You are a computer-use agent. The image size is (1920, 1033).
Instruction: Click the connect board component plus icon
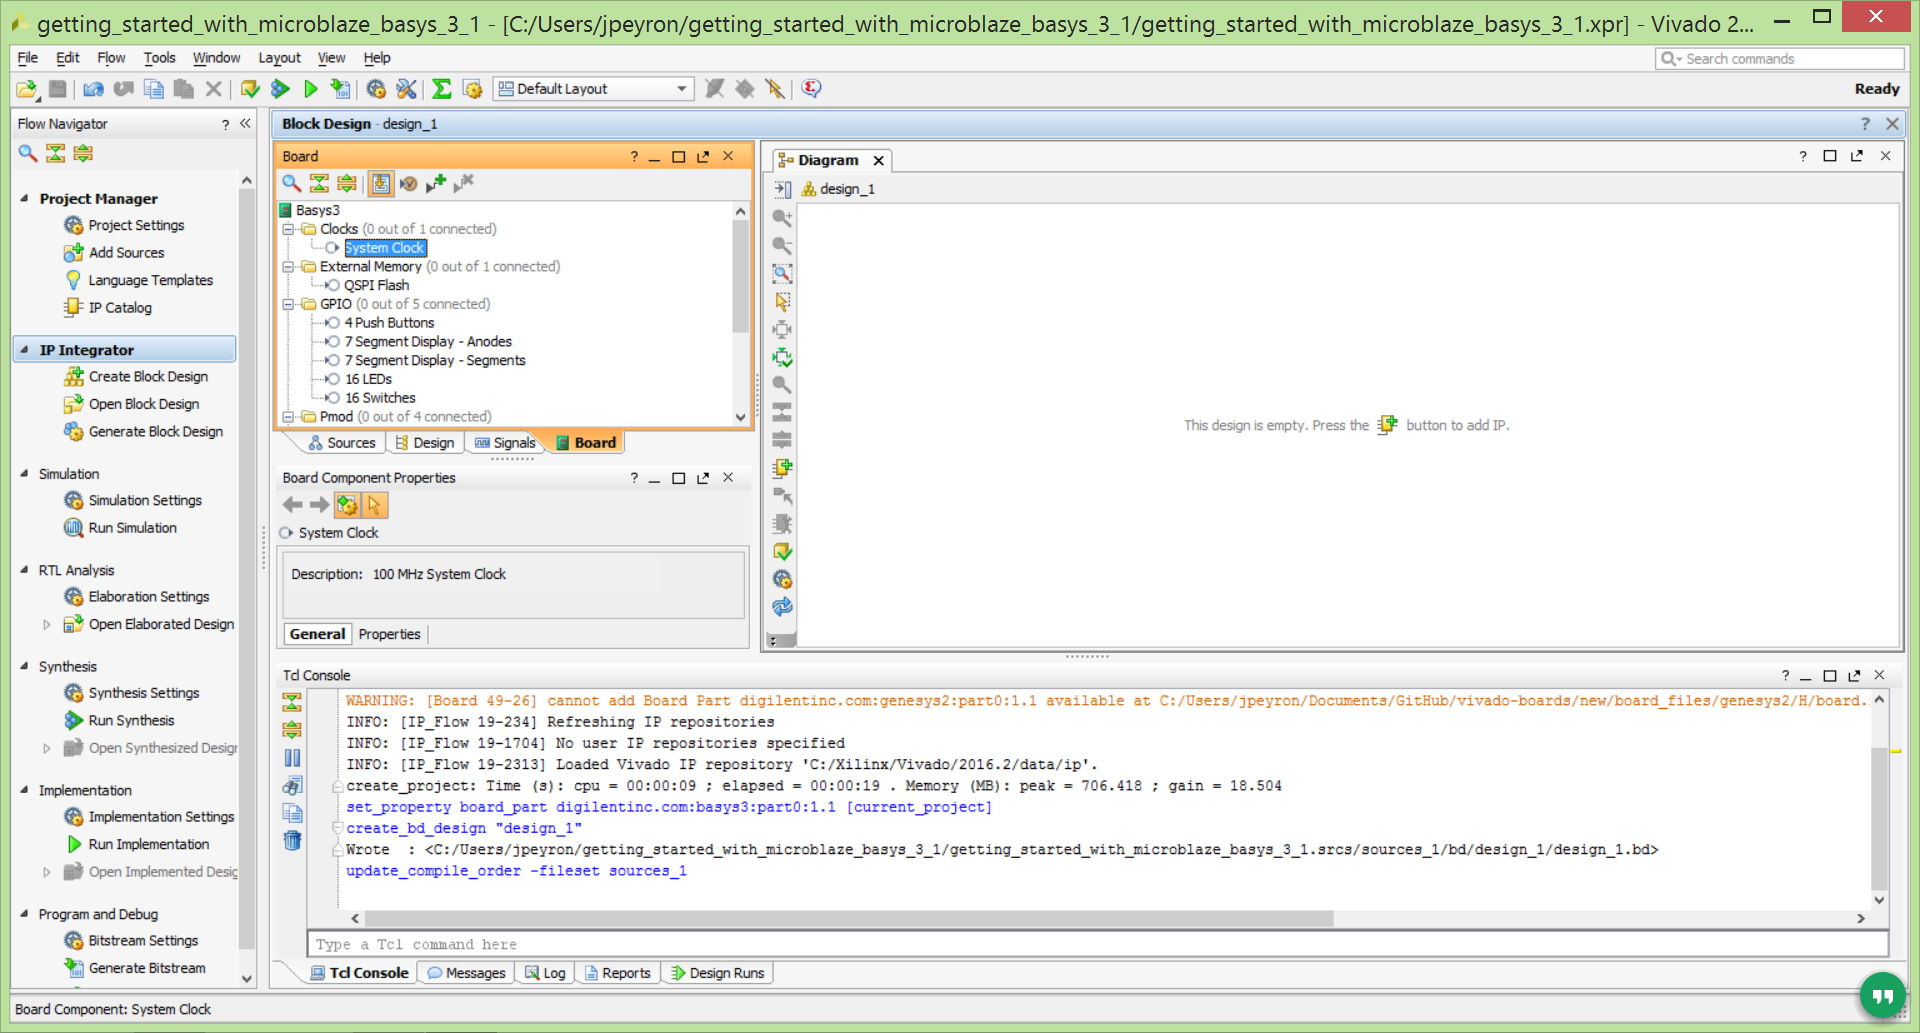(x=436, y=183)
